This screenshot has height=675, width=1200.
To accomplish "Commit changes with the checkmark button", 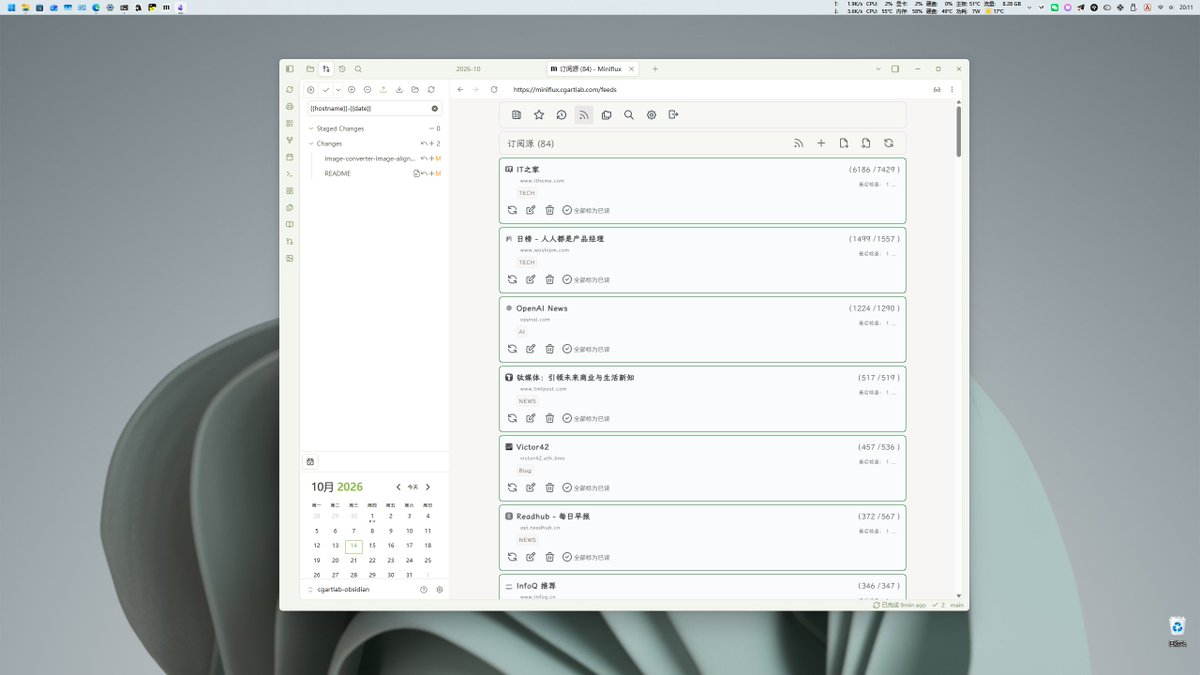I will click(326, 90).
